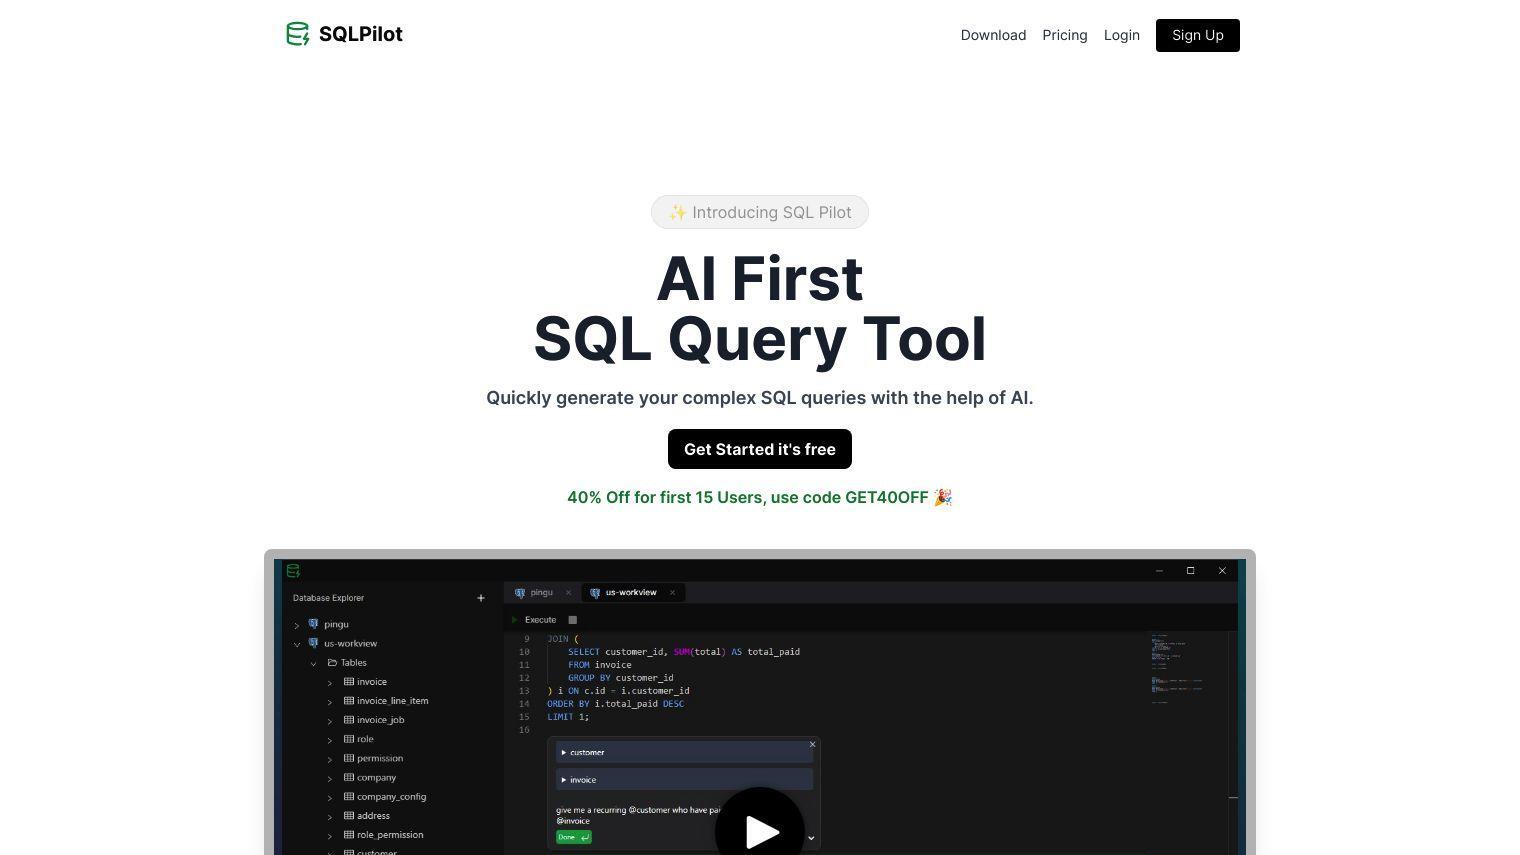Open the Pricing page
The image size is (1520, 855).
click(1064, 35)
